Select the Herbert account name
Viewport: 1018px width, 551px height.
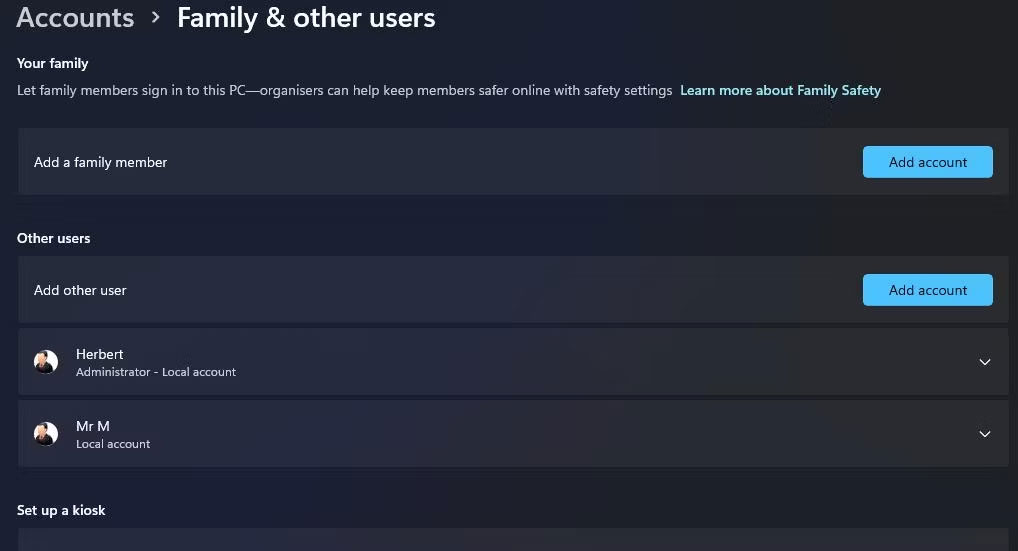click(99, 354)
